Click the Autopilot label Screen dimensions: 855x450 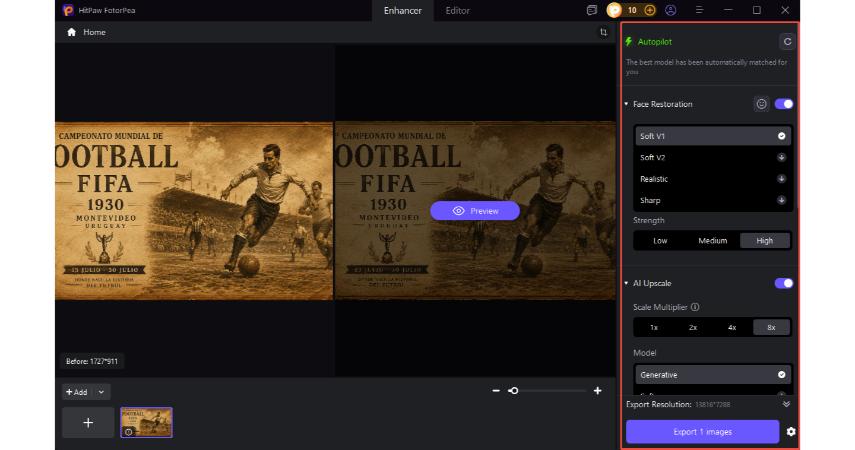654,41
